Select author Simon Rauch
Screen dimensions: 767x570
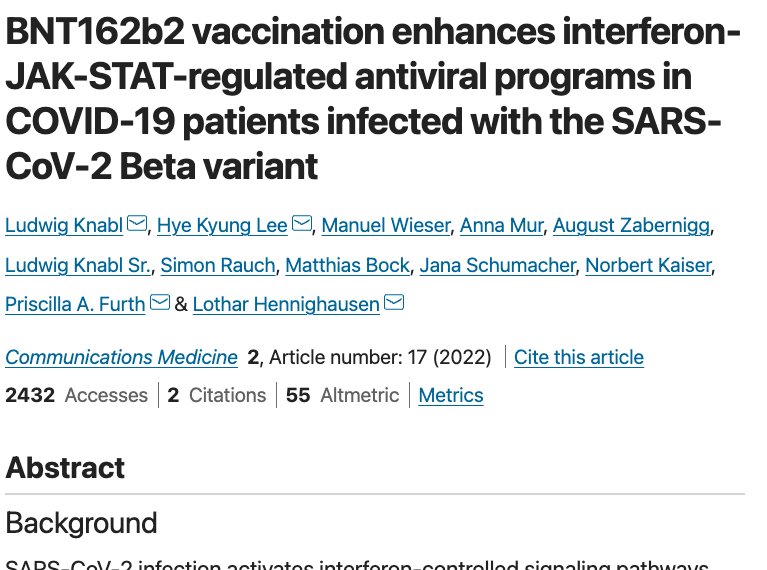[x=218, y=265]
